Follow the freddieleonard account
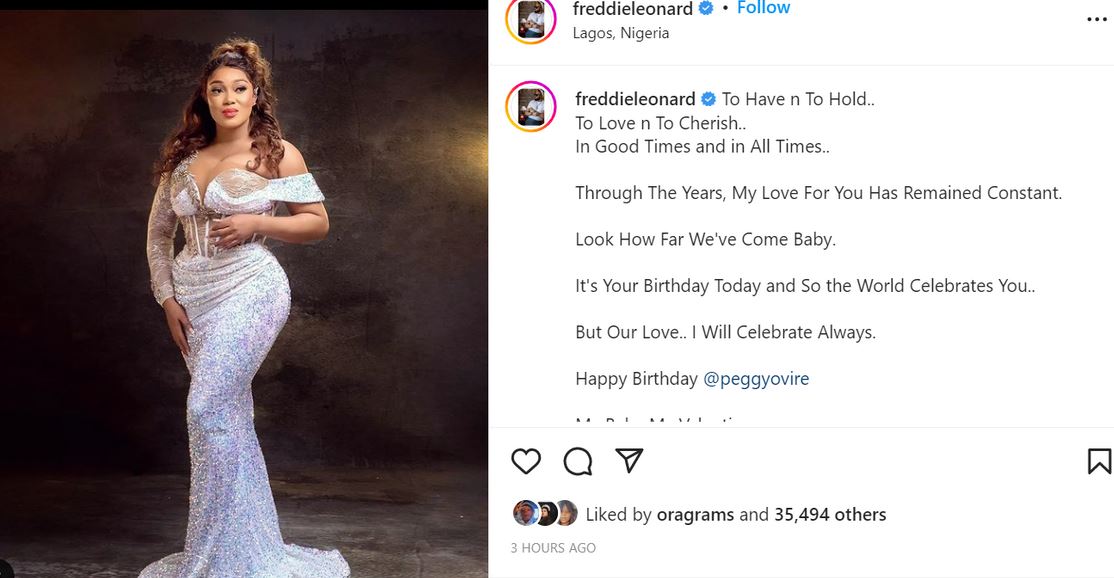 pyautogui.click(x=763, y=8)
